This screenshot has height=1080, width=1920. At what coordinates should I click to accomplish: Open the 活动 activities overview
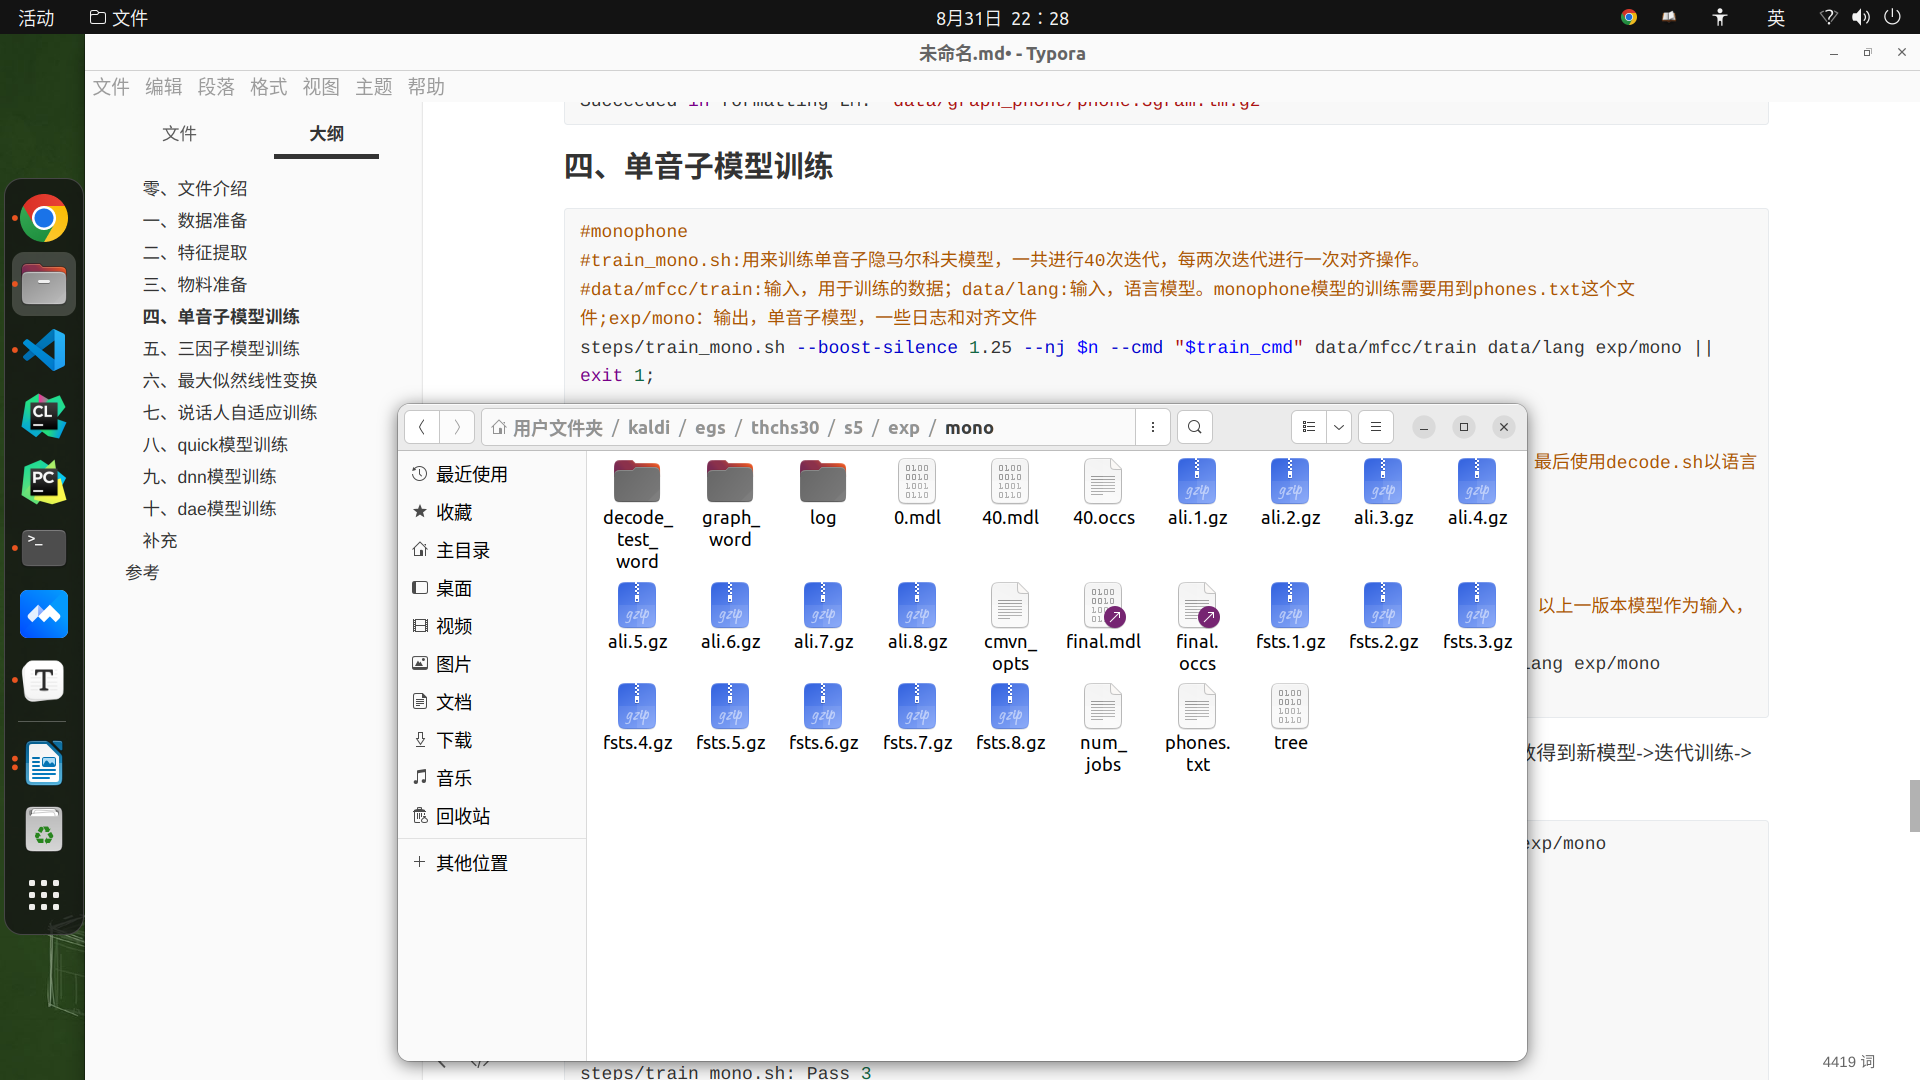tap(36, 18)
